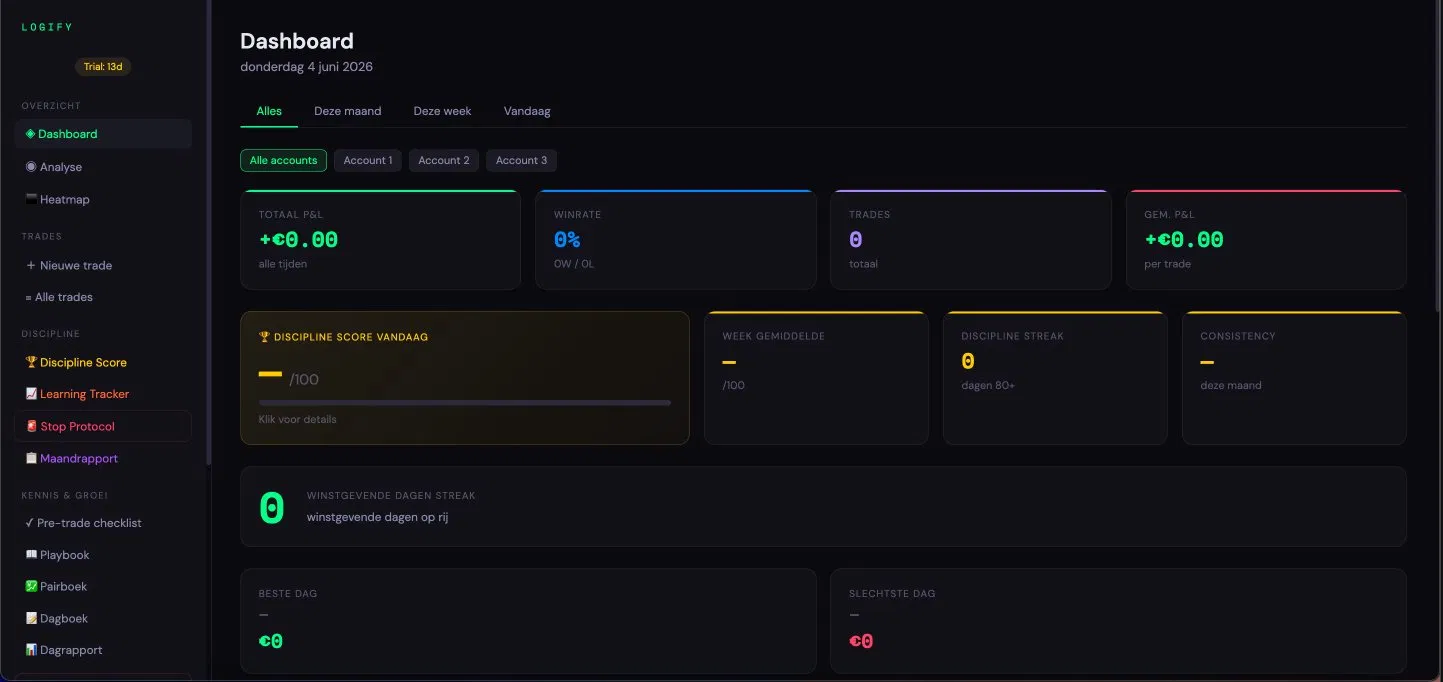Click the plus icon for Nieuwe trade

(31, 266)
